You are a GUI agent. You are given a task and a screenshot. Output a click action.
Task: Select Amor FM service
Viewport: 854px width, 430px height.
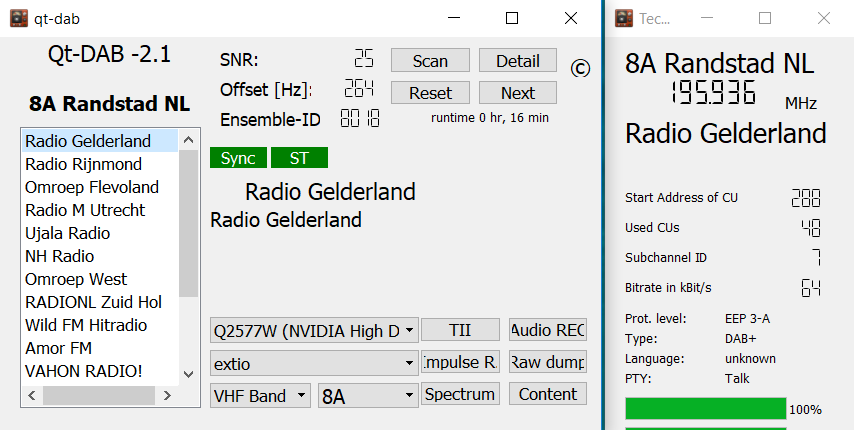click(x=100, y=348)
